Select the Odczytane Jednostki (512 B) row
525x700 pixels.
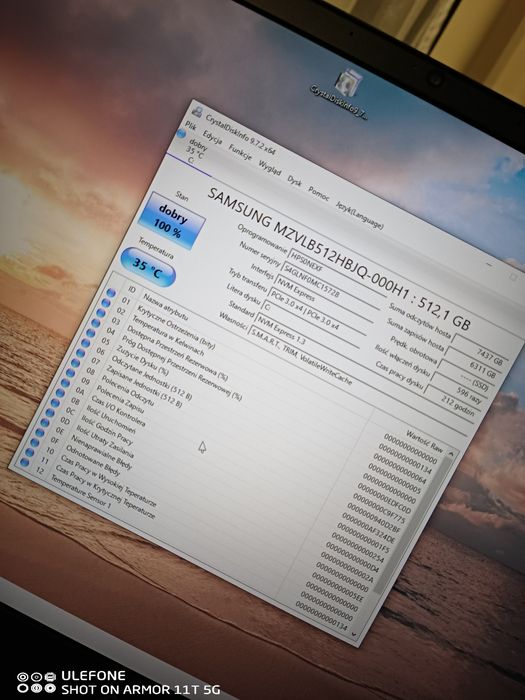(151, 378)
